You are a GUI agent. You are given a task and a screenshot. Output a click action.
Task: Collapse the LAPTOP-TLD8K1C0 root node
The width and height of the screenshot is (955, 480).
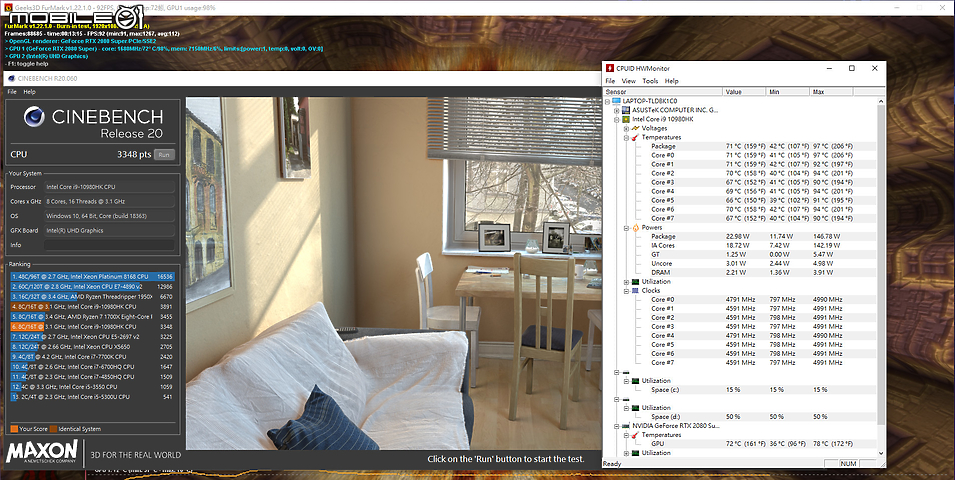(607, 101)
